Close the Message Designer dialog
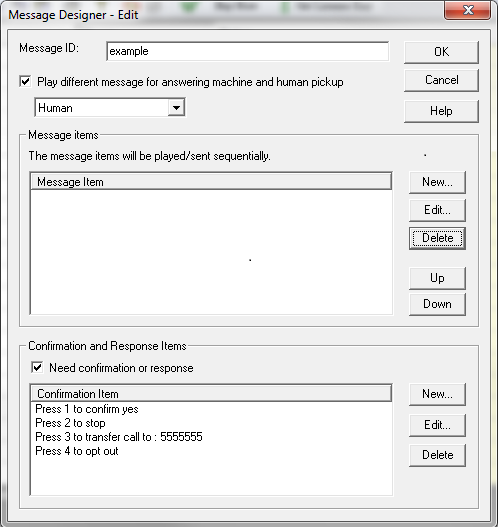The image size is (499, 527). 468,10
